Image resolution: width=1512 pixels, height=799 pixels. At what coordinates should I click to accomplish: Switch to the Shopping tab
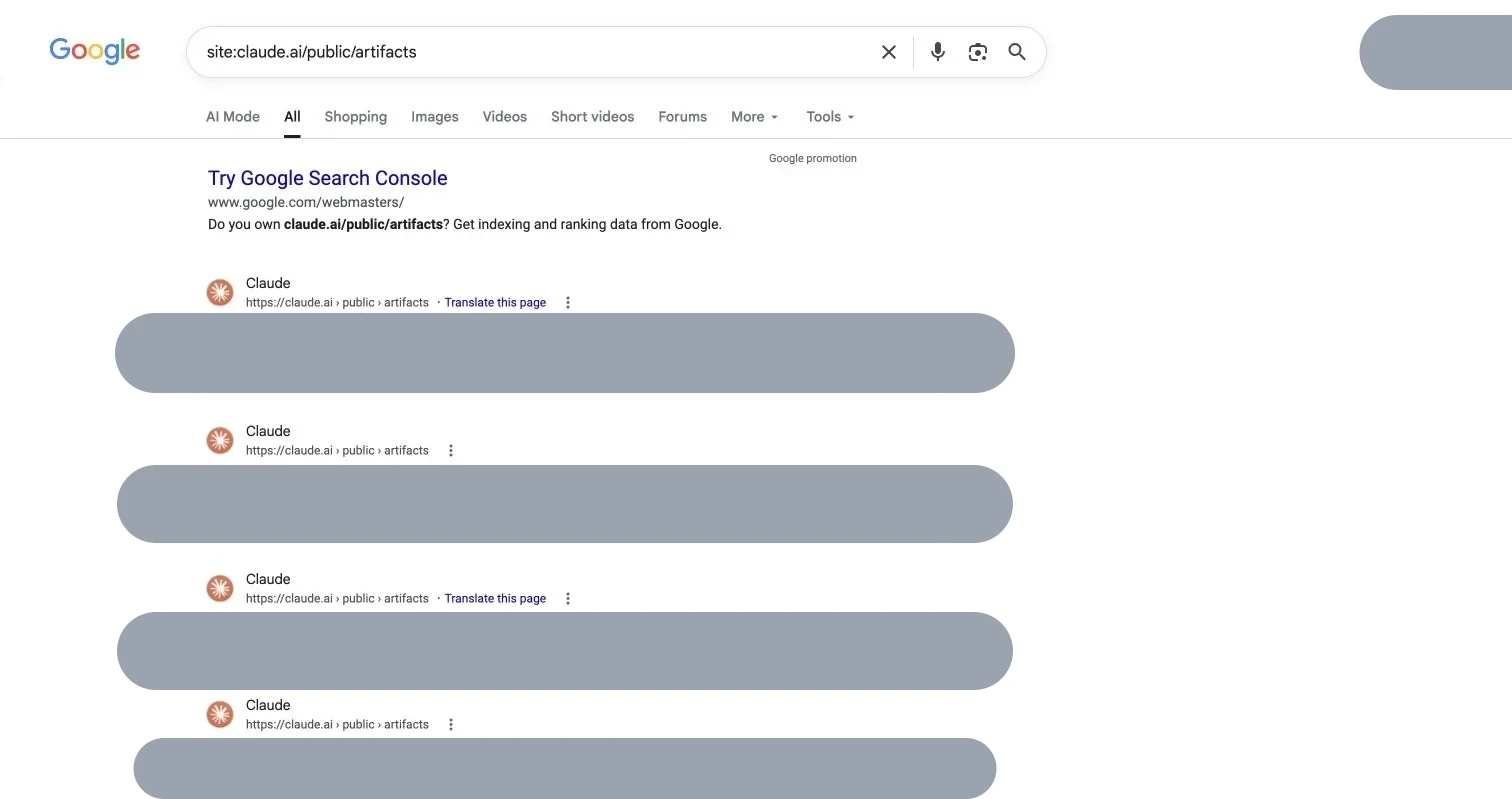[356, 116]
